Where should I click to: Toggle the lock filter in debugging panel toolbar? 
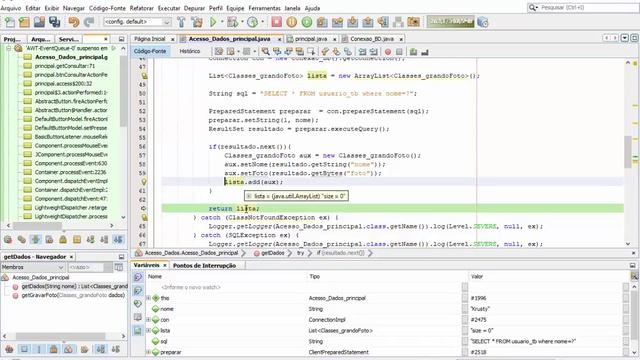[63, 240]
